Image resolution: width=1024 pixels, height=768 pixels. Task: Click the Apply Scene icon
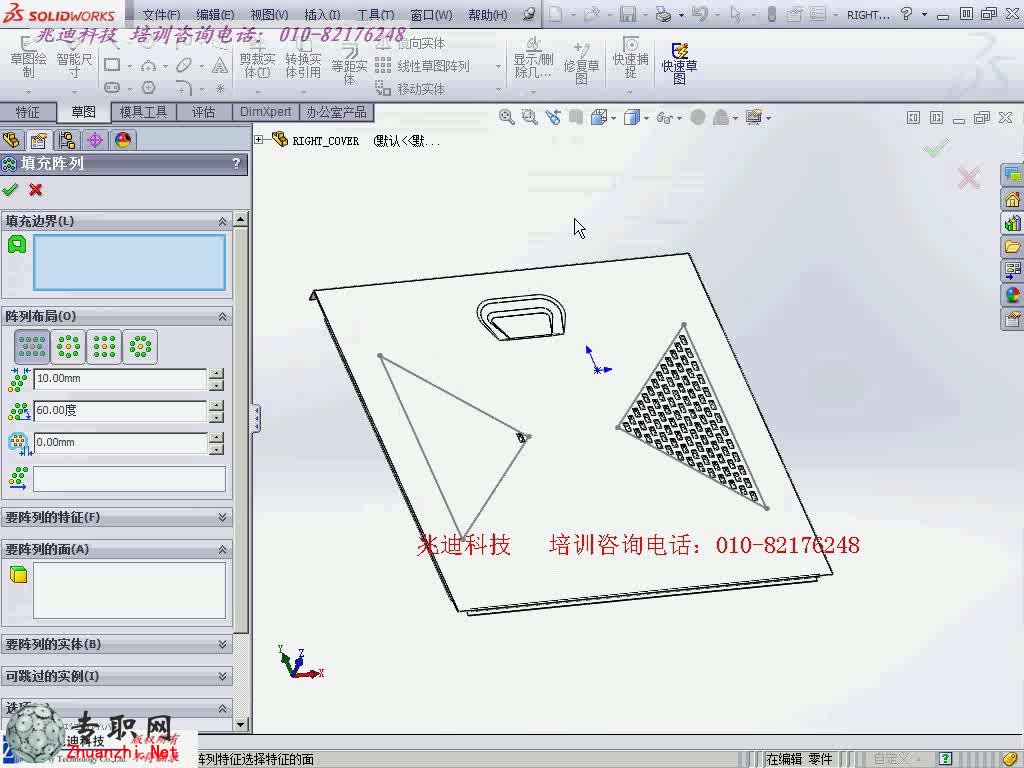[x=721, y=117]
